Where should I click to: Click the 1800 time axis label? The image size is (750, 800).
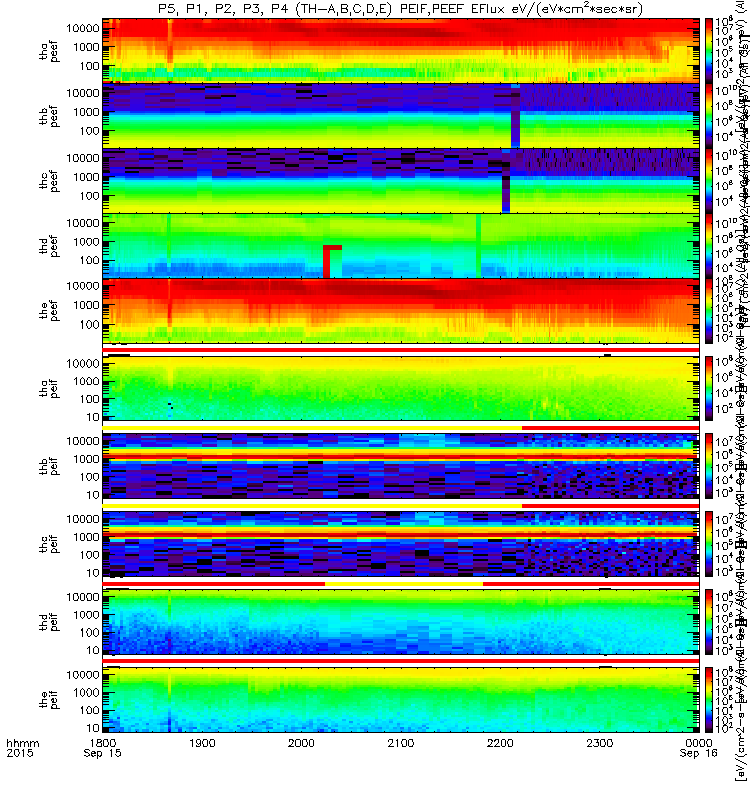103,743
